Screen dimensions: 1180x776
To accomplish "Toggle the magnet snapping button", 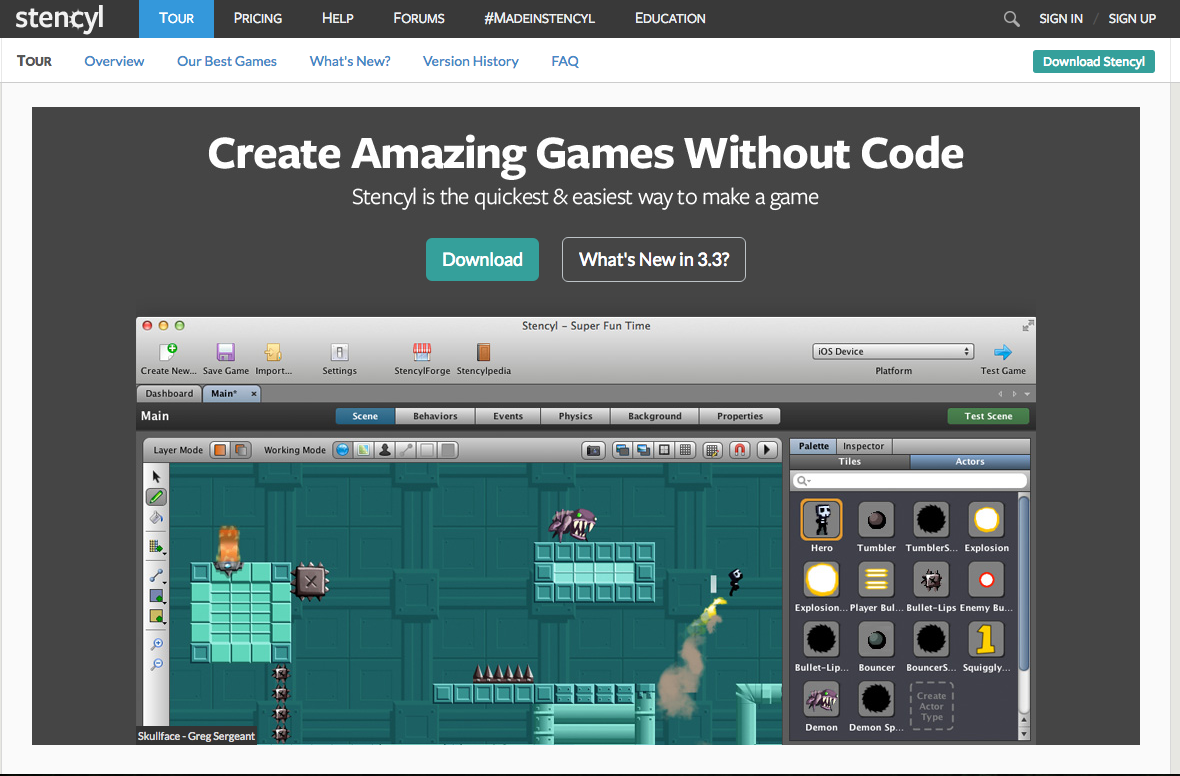I will click(x=740, y=450).
